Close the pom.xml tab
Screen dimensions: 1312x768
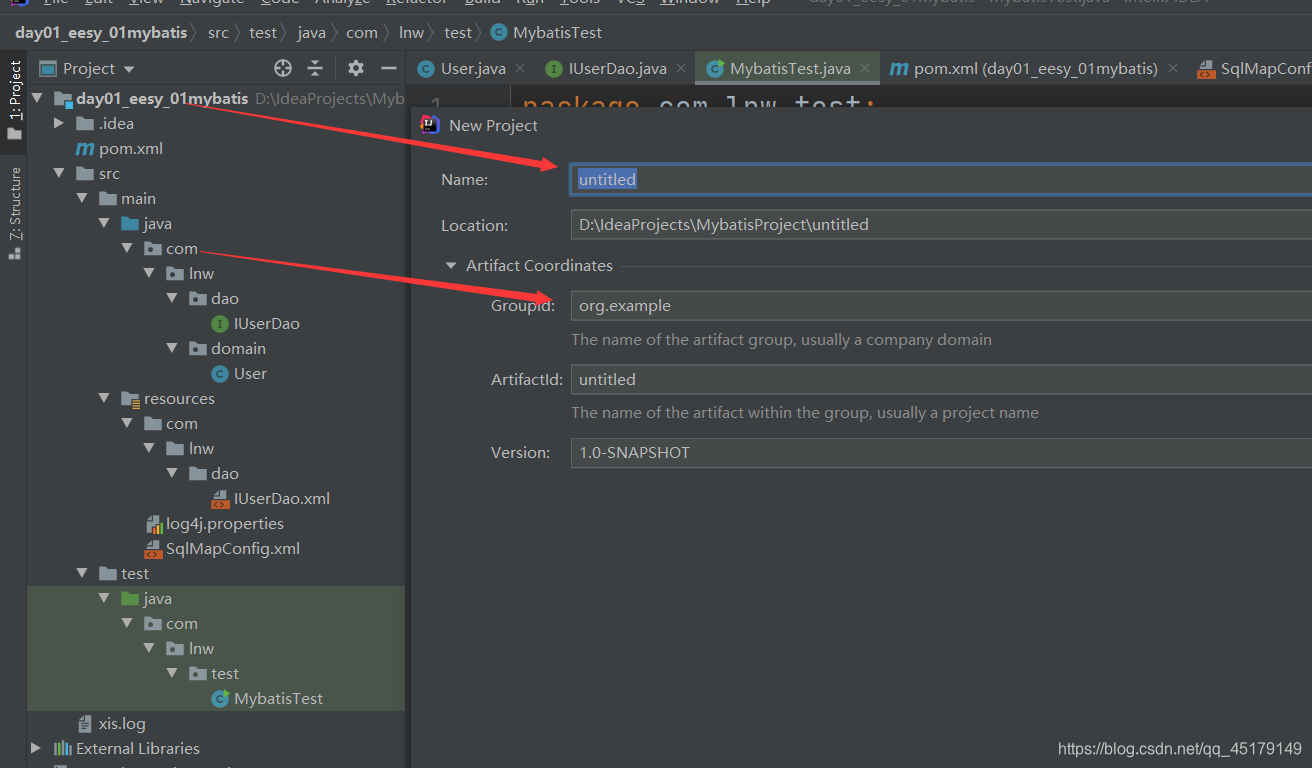(x=1173, y=68)
